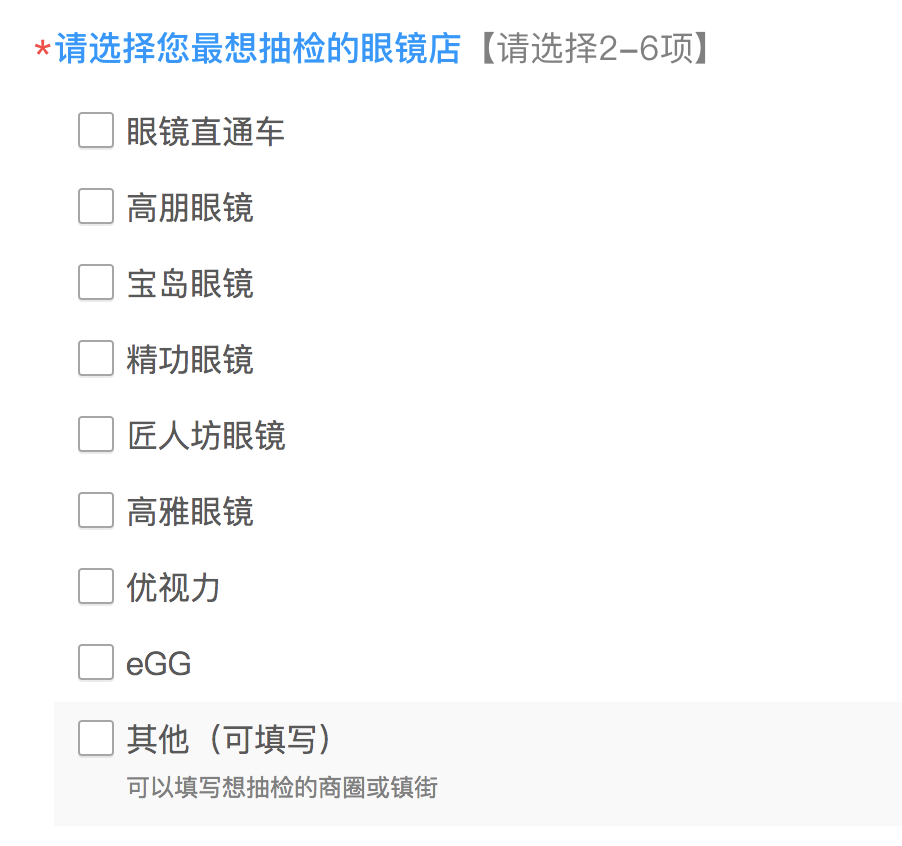Enable the 精功眼镜 option

point(95,358)
